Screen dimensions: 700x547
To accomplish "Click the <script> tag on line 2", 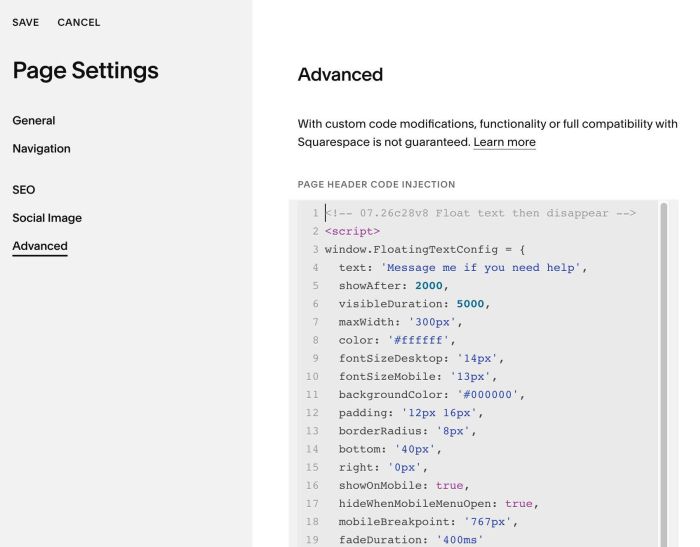I will pos(353,231).
